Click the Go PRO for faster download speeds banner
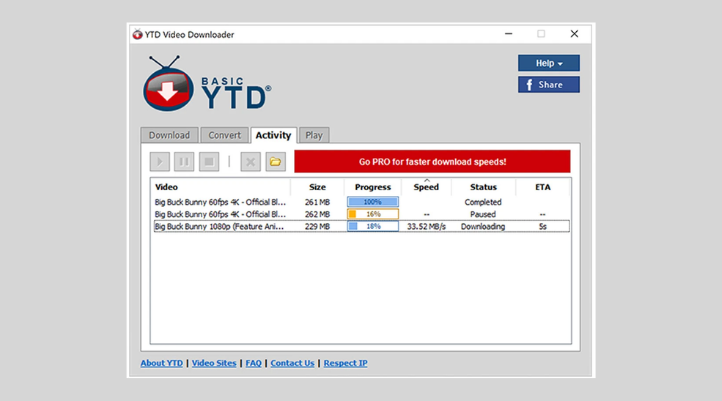 (x=432, y=162)
